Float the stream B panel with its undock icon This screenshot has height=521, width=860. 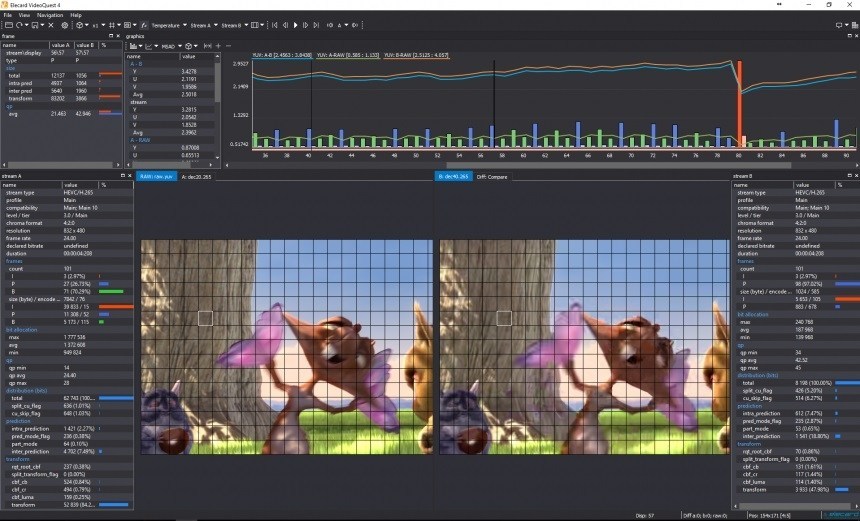[x=850, y=175]
